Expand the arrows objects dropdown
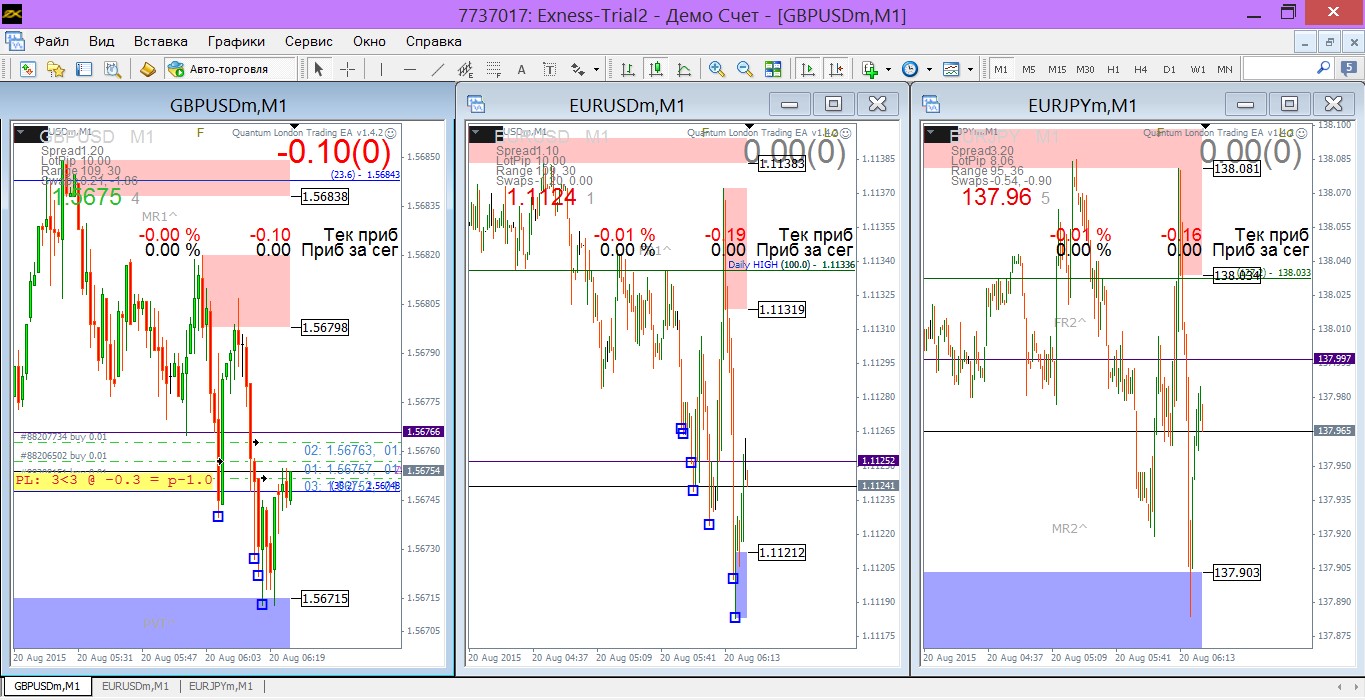The width and height of the screenshot is (1365, 700). pyautogui.click(x=596, y=69)
